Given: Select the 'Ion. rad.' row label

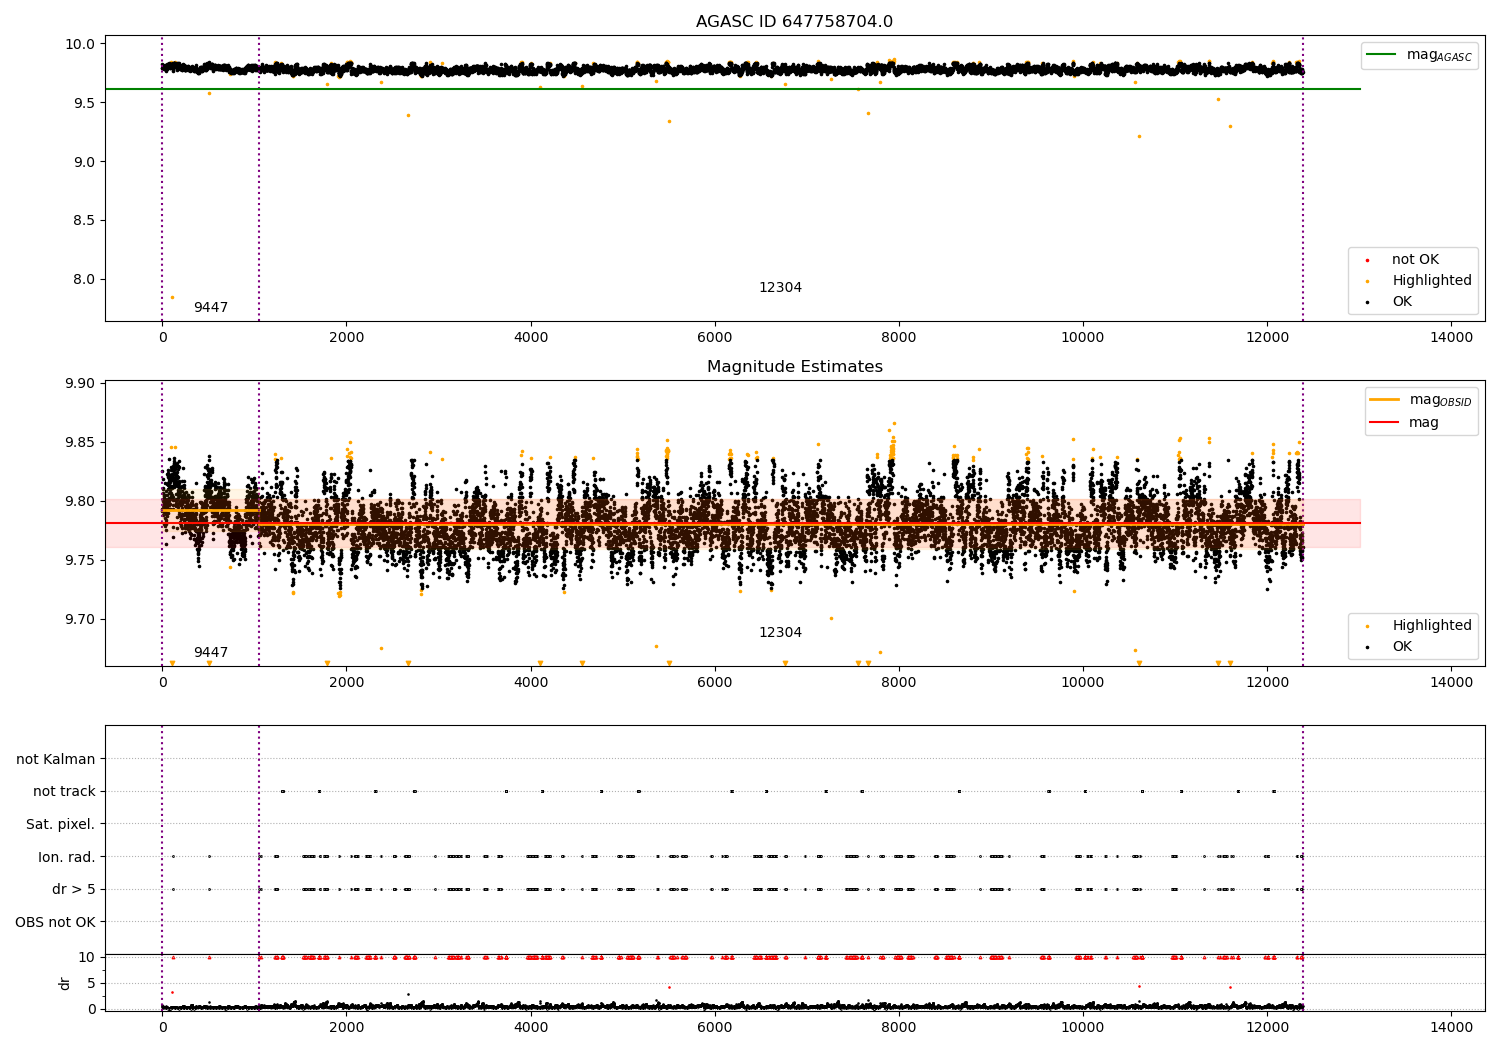Looking at the screenshot, I should [67, 857].
